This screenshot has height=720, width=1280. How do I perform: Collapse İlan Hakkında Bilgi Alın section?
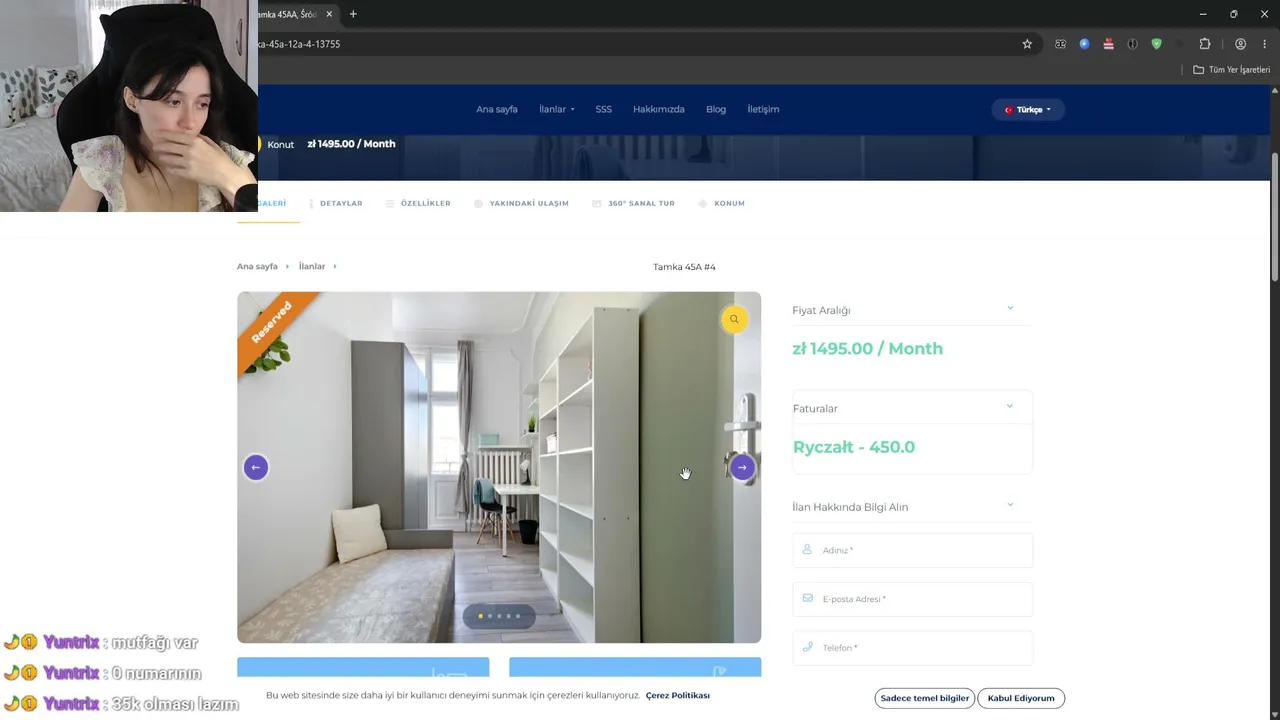[x=1010, y=505]
